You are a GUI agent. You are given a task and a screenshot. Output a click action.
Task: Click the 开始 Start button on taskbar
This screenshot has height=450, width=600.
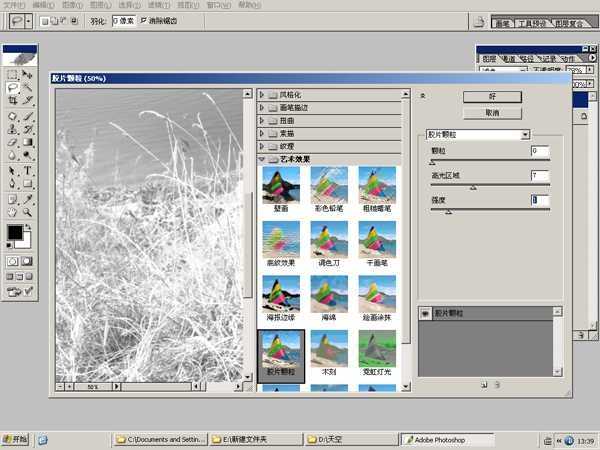tap(15, 439)
